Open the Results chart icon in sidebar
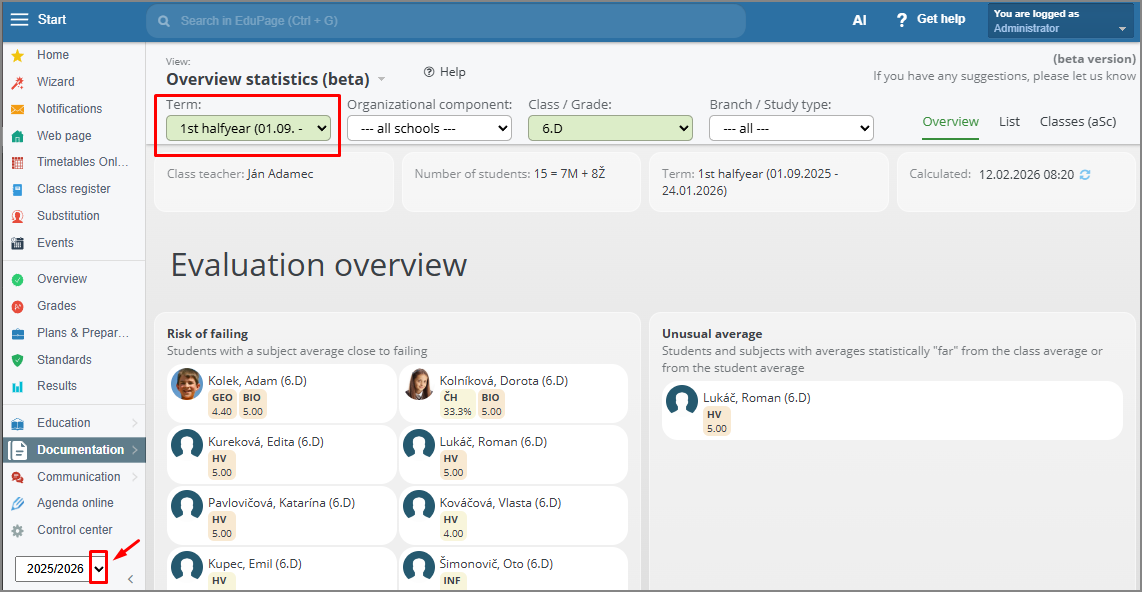1142x592 pixels. pos(17,386)
